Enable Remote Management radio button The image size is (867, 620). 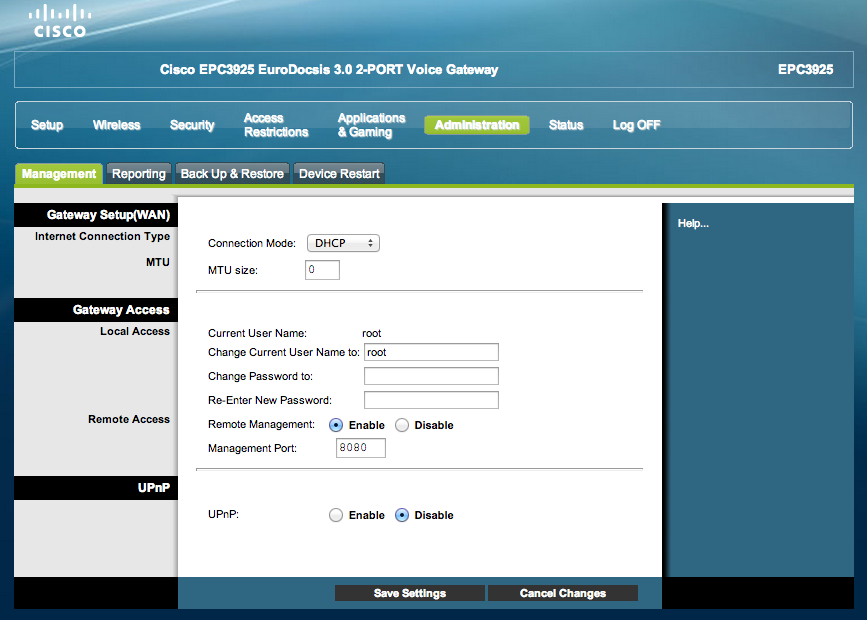click(336, 425)
